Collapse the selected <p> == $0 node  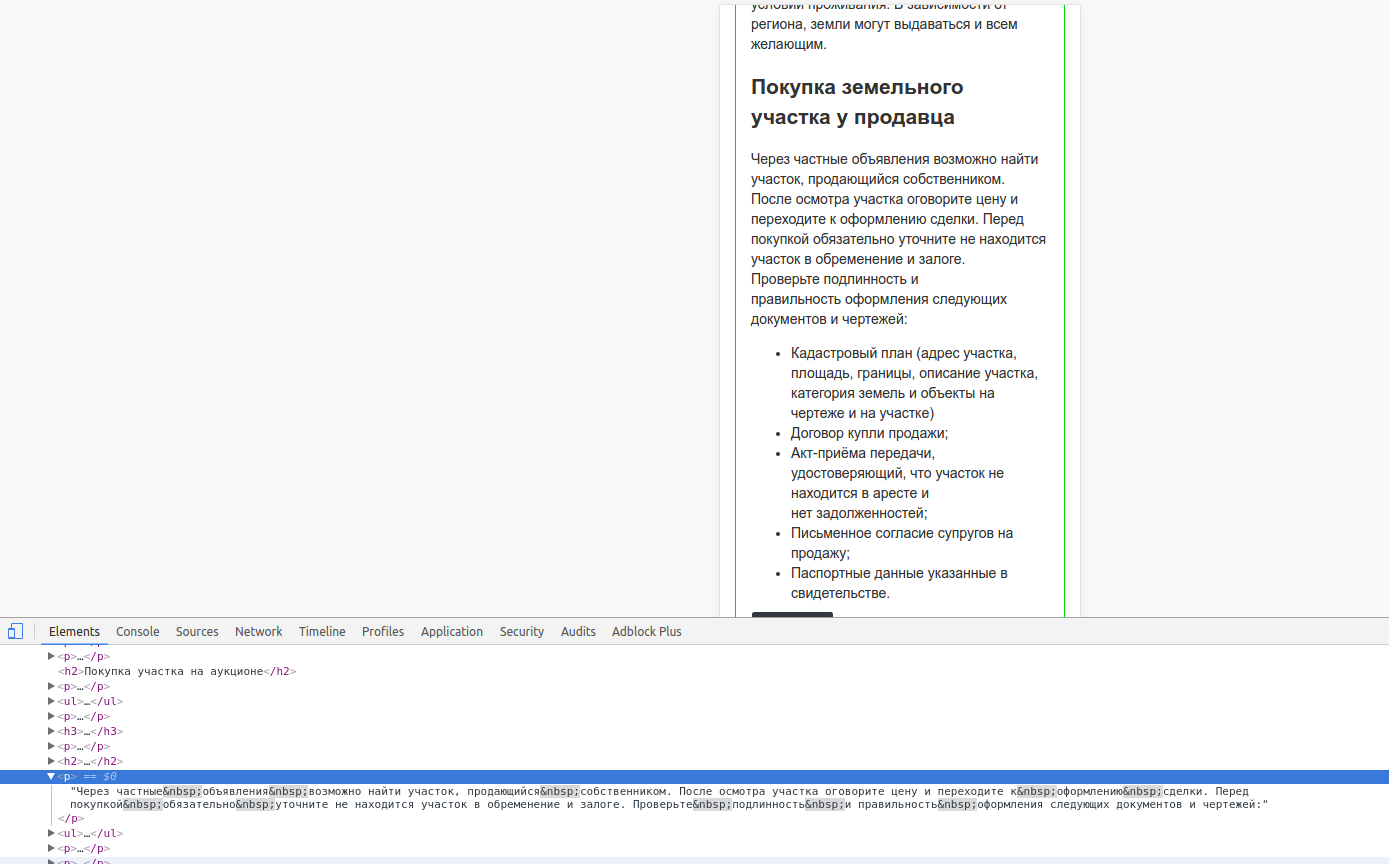click(x=51, y=777)
